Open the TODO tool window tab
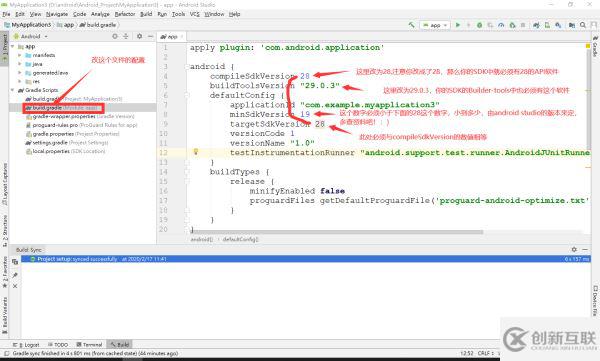Screen dimensions: 600x361 [58, 345]
